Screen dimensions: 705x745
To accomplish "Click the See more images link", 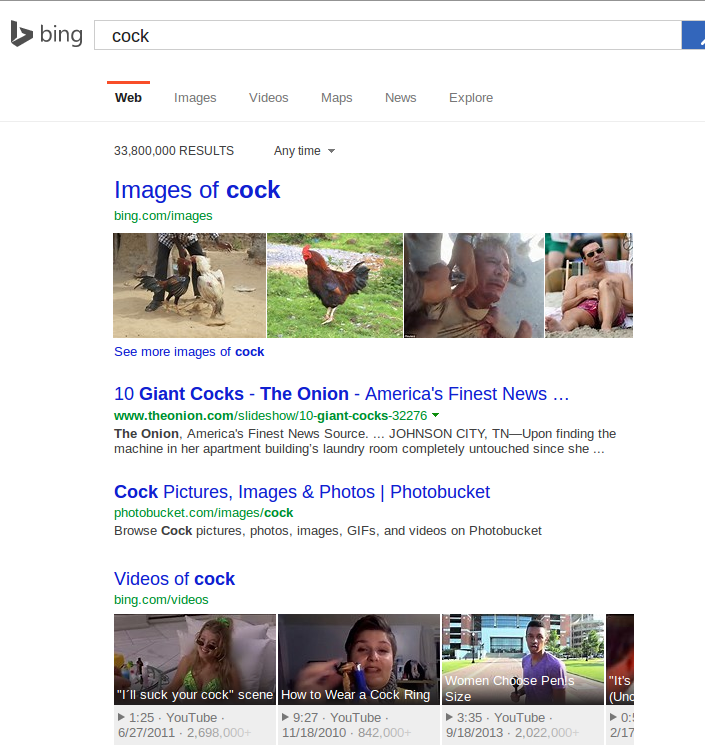I will tap(189, 352).
